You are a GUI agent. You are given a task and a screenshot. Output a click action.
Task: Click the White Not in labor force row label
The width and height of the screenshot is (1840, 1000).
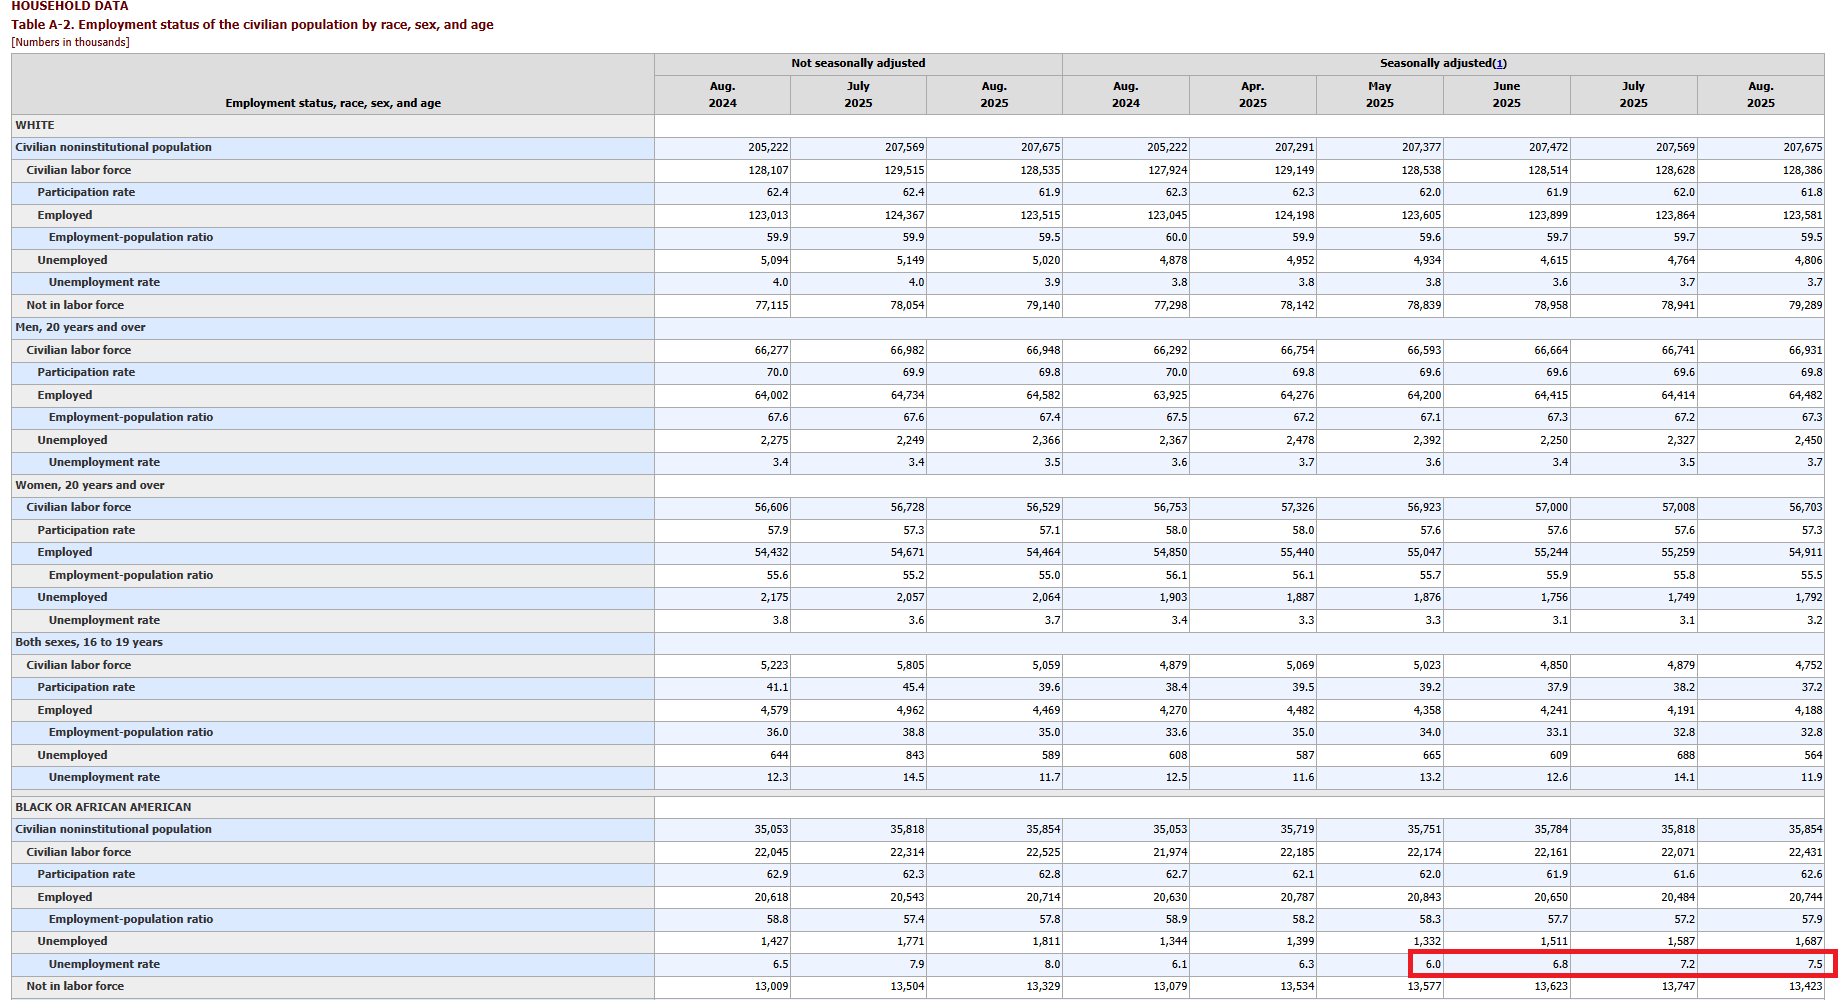point(75,305)
